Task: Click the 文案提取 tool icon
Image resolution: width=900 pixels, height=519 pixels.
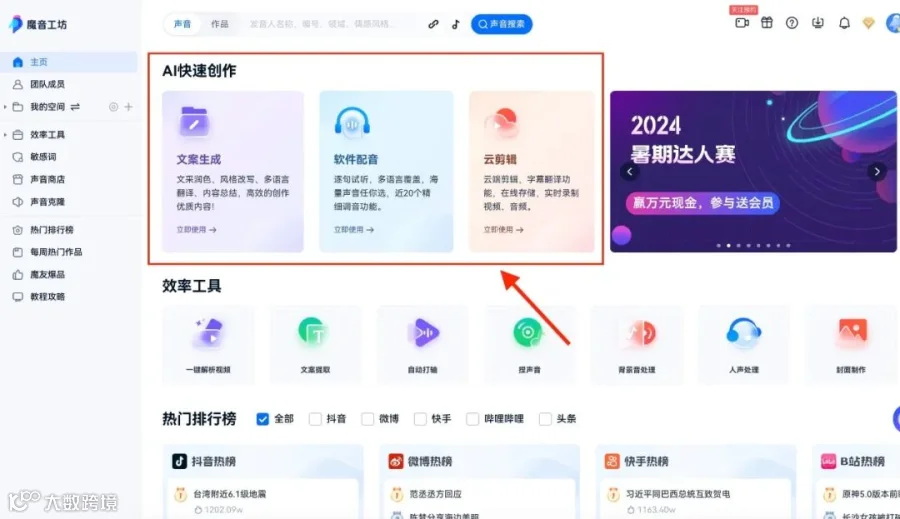Action: click(313, 332)
